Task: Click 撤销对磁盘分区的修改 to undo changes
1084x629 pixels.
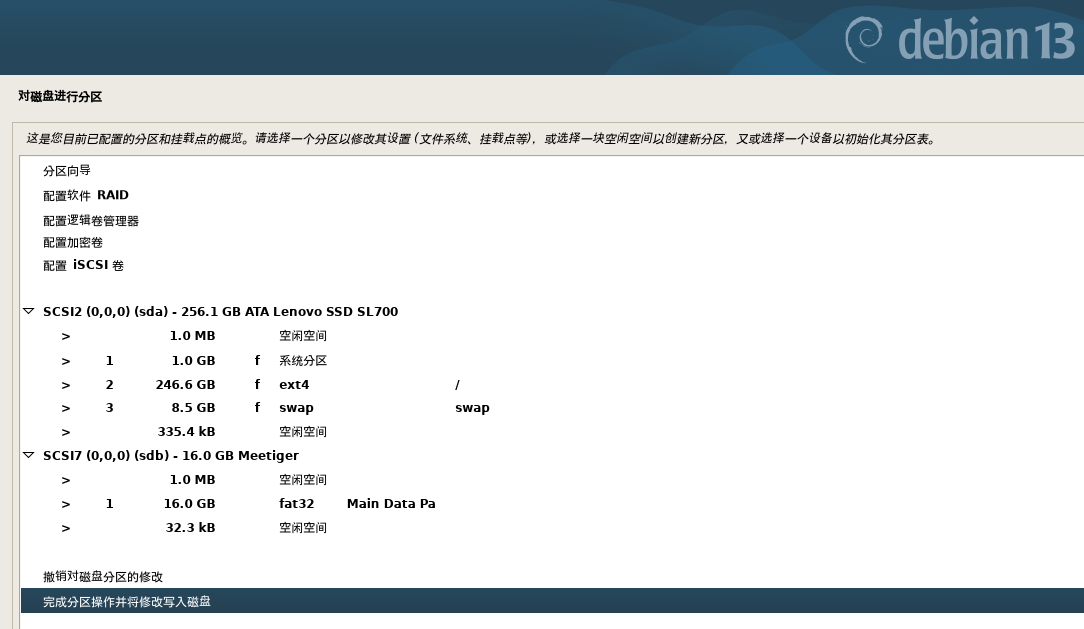Action: pyautogui.click(x=103, y=577)
